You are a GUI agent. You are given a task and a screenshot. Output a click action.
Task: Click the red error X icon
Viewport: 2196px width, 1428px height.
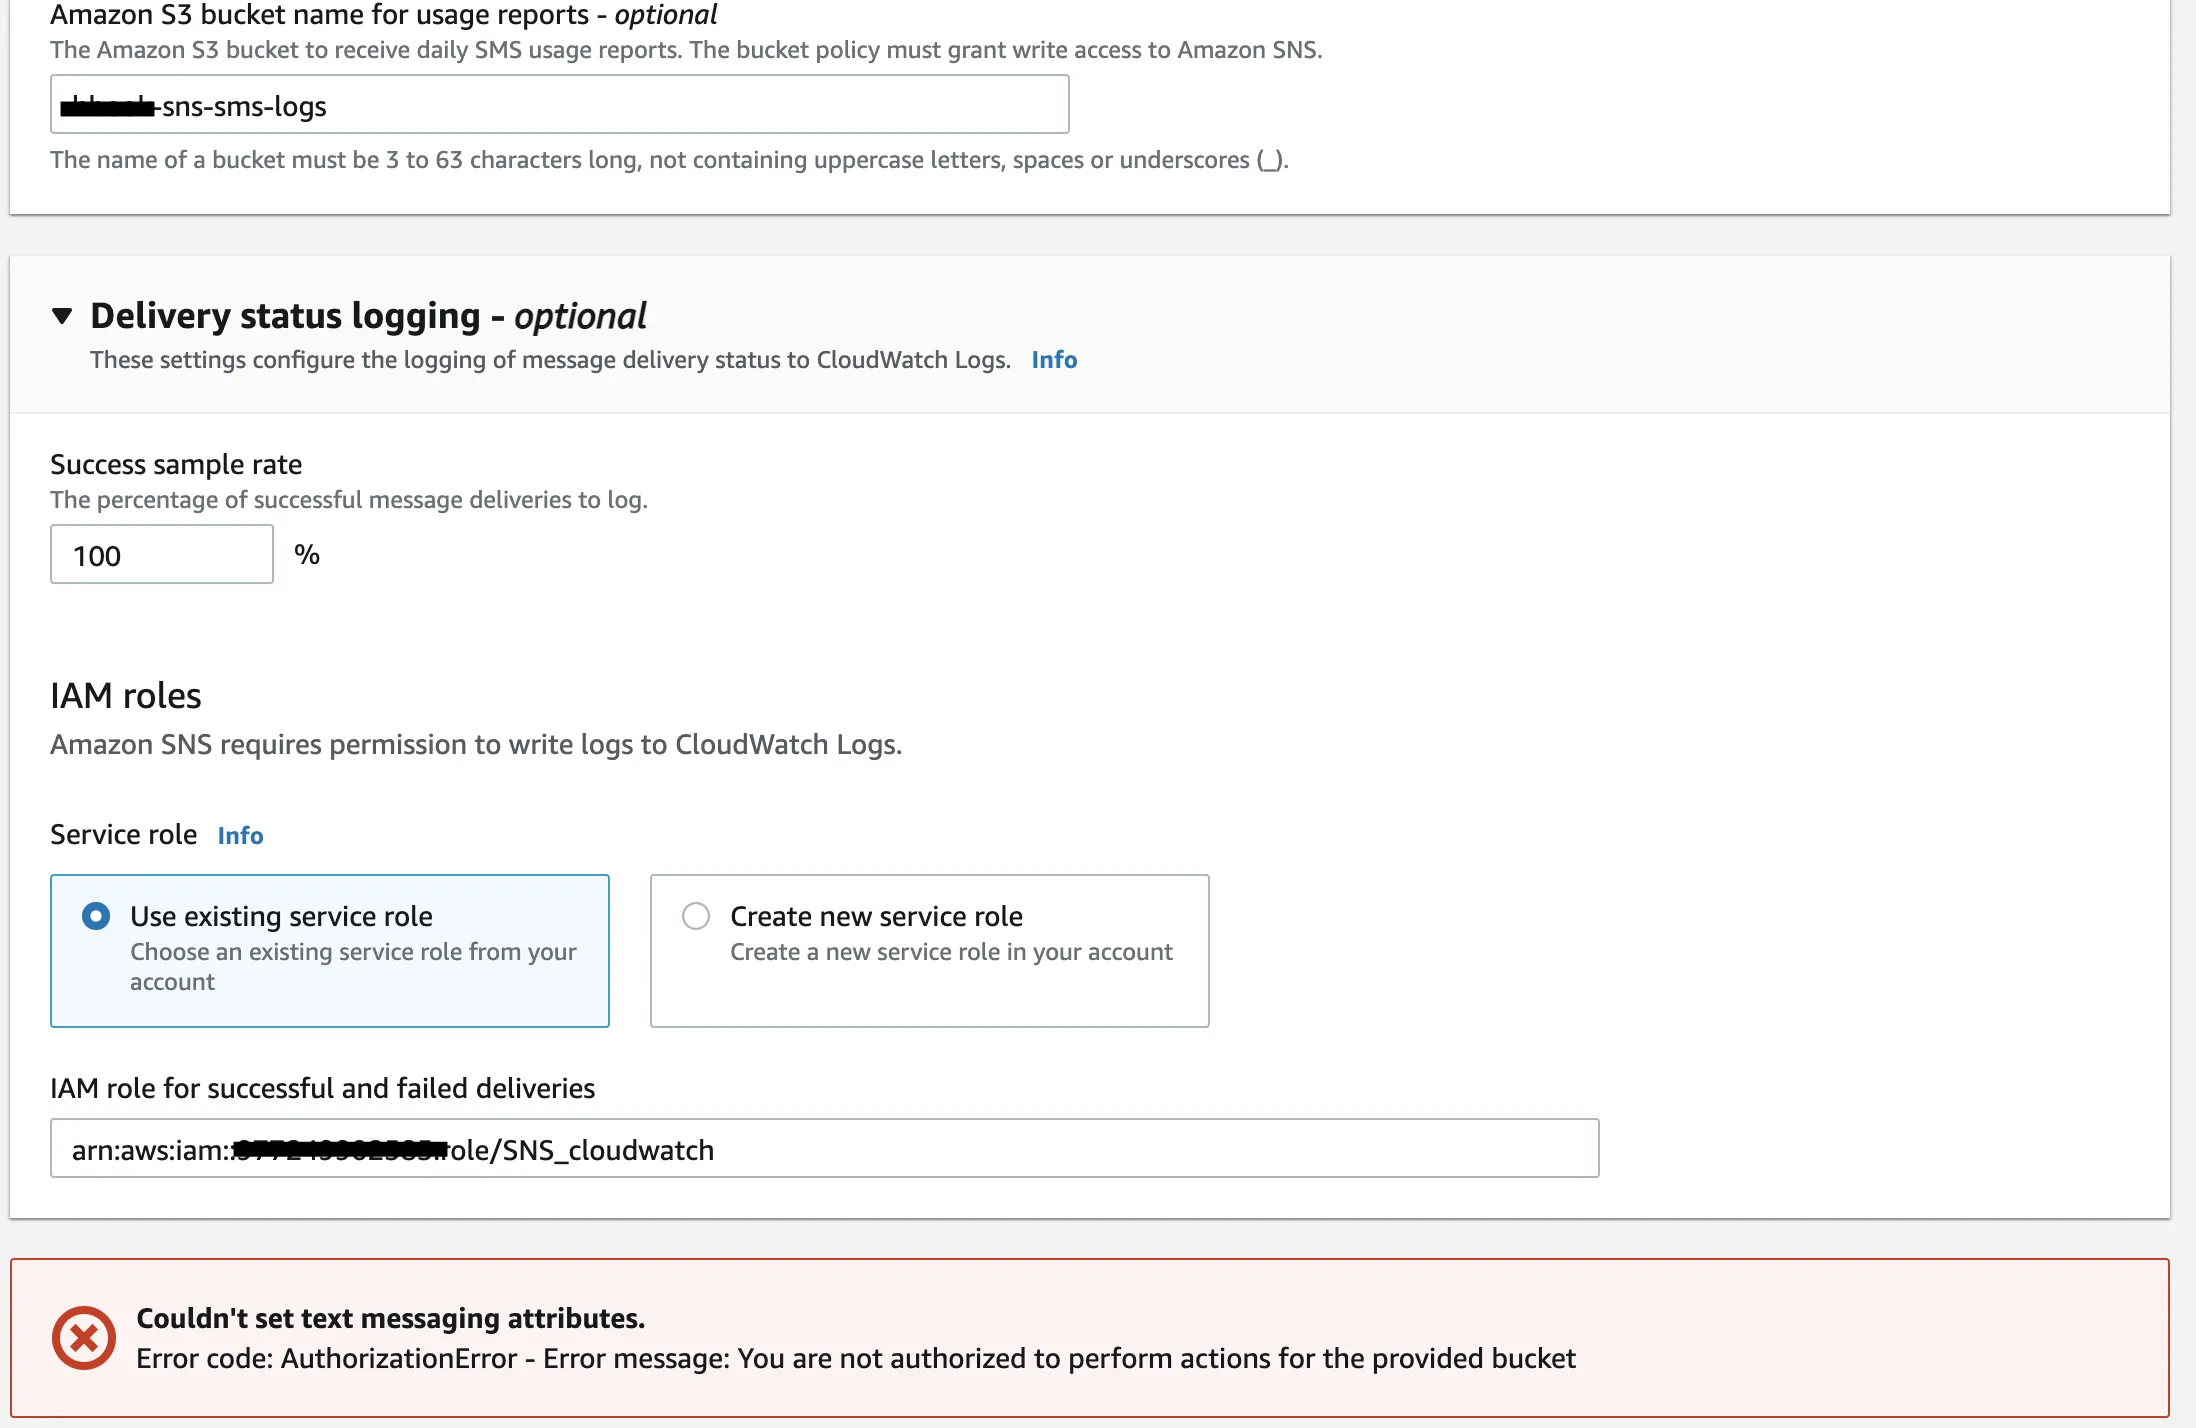[84, 1338]
